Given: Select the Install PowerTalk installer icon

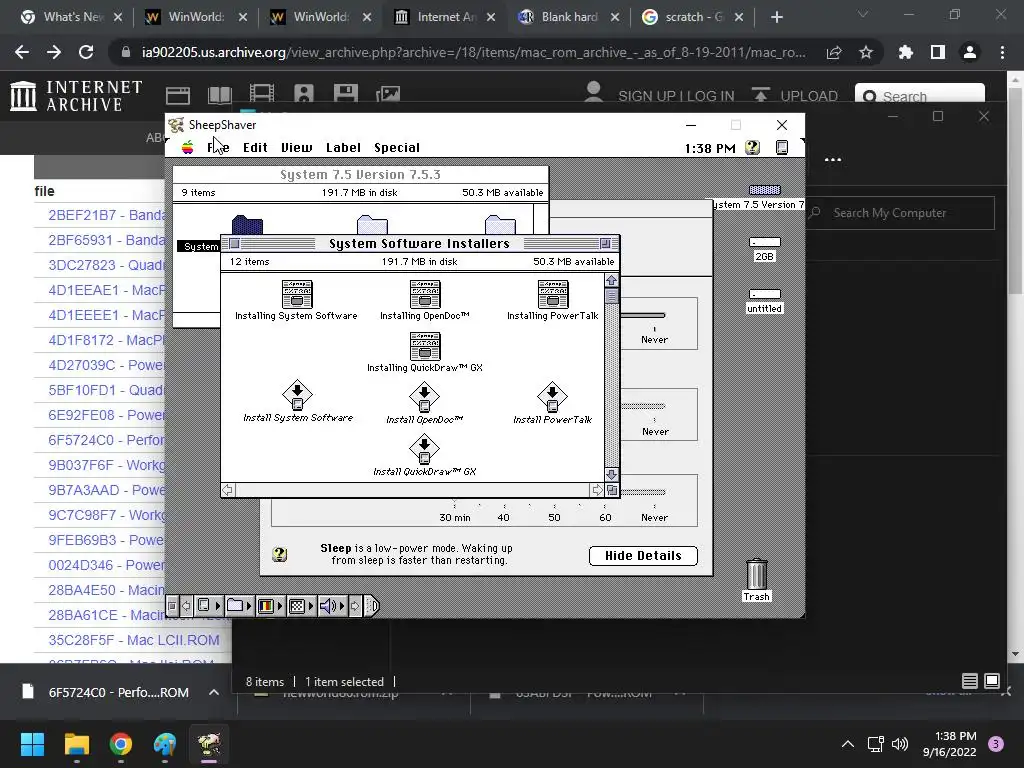Looking at the screenshot, I should click(552, 397).
